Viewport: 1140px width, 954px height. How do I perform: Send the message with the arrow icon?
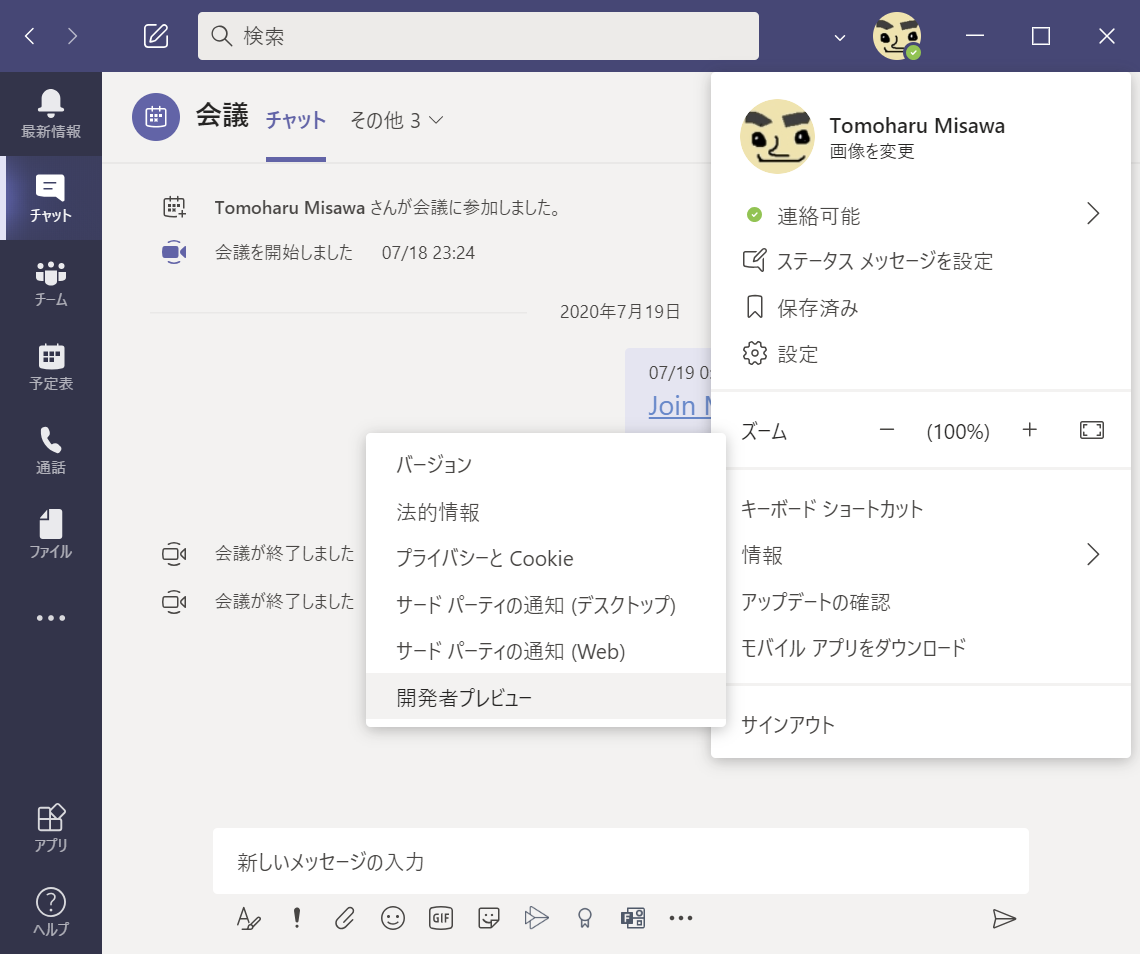tap(1004, 918)
